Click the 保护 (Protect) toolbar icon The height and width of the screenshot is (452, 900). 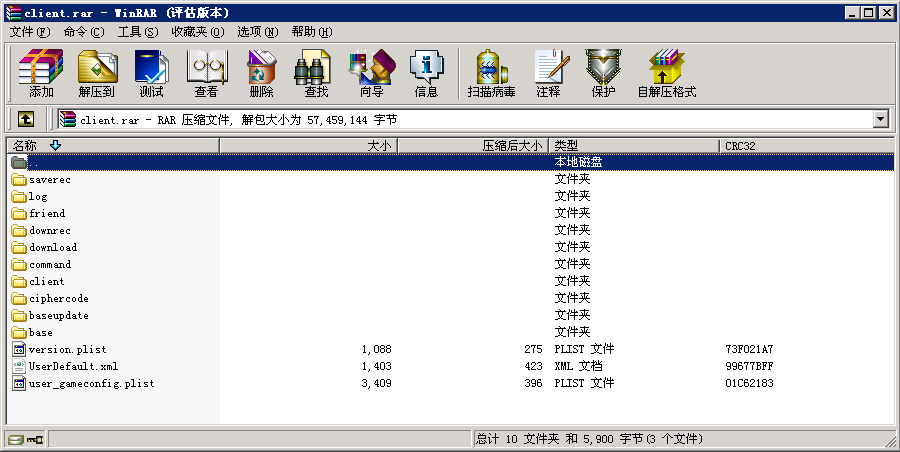[x=603, y=73]
